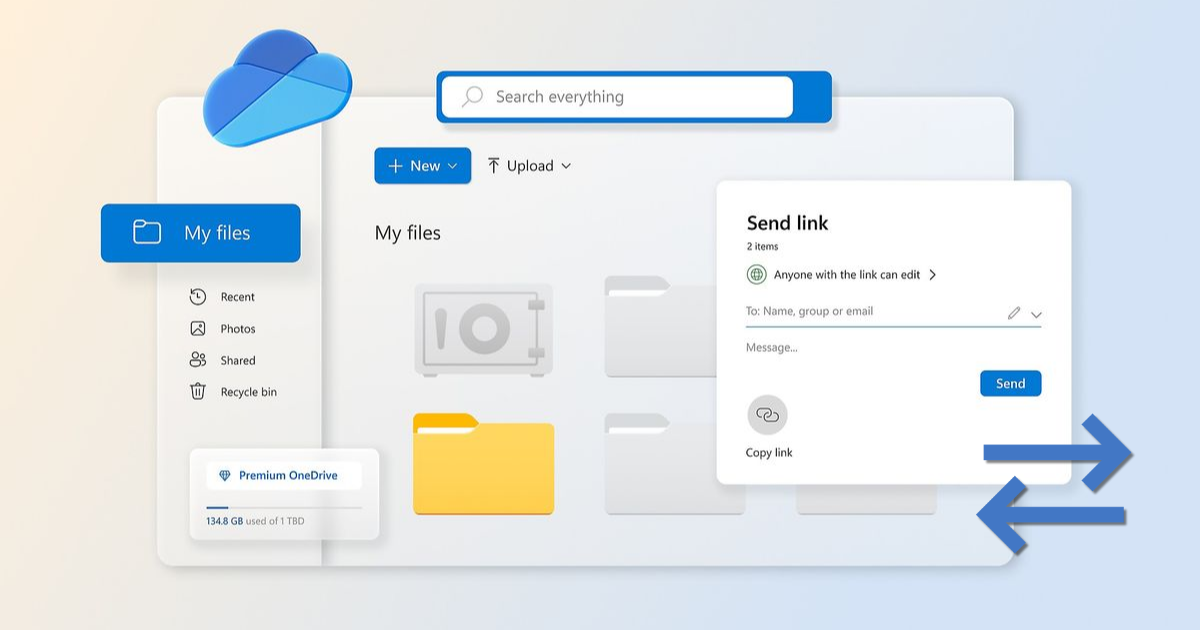The height and width of the screenshot is (630, 1200).
Task: Open the Personal Vault folder
Action: coord(483,330)
